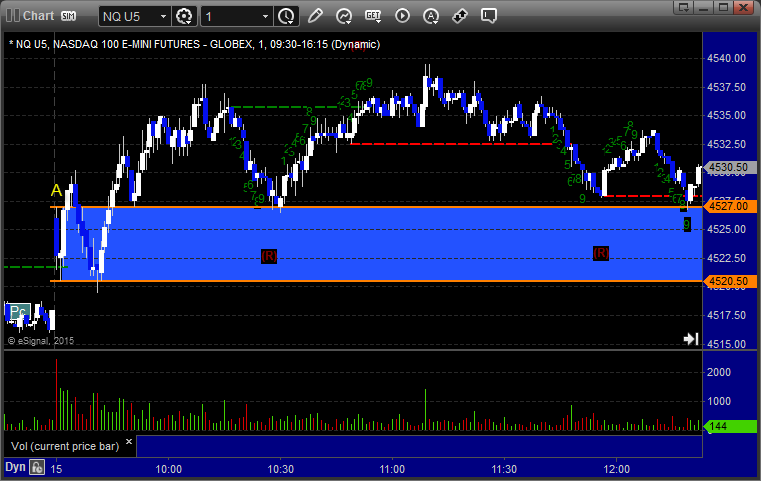Click the 4520.50 orange price label

pos(729,282)
